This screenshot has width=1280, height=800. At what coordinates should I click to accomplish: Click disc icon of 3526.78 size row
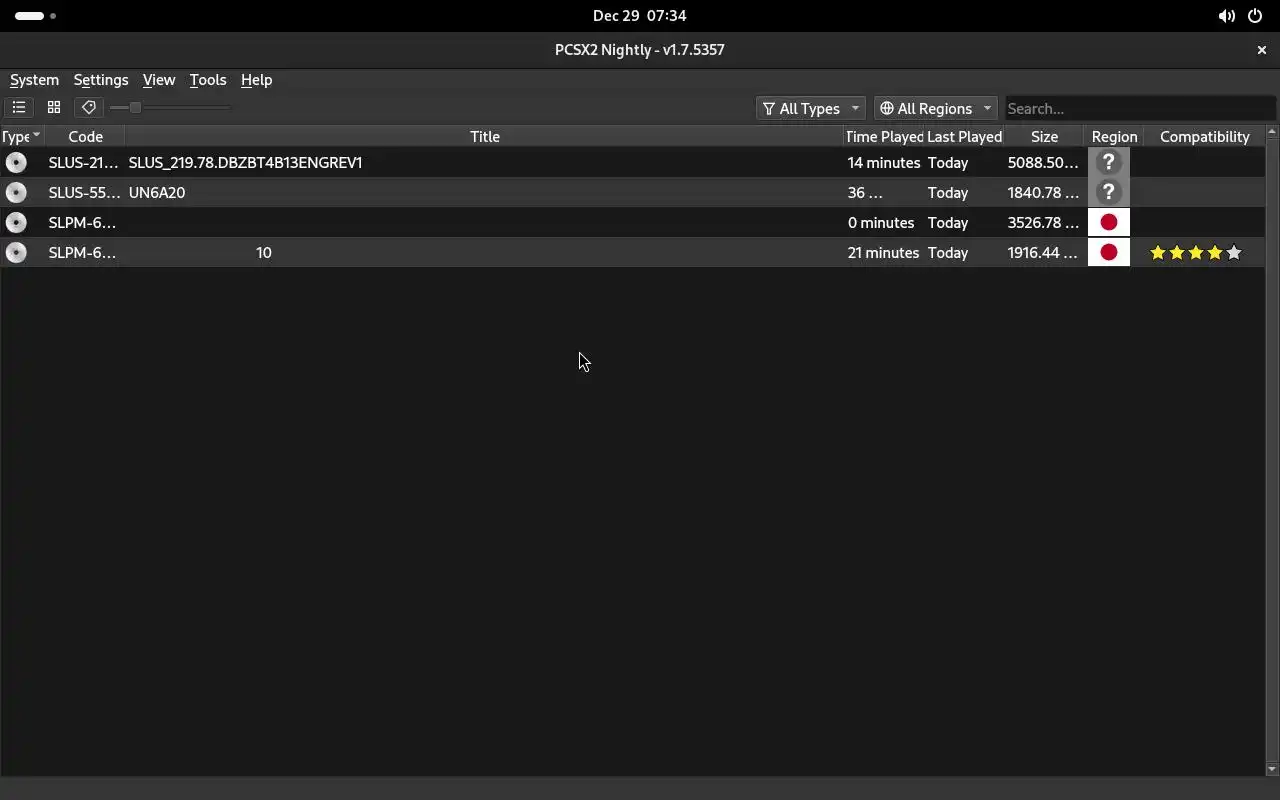[16, 222]
